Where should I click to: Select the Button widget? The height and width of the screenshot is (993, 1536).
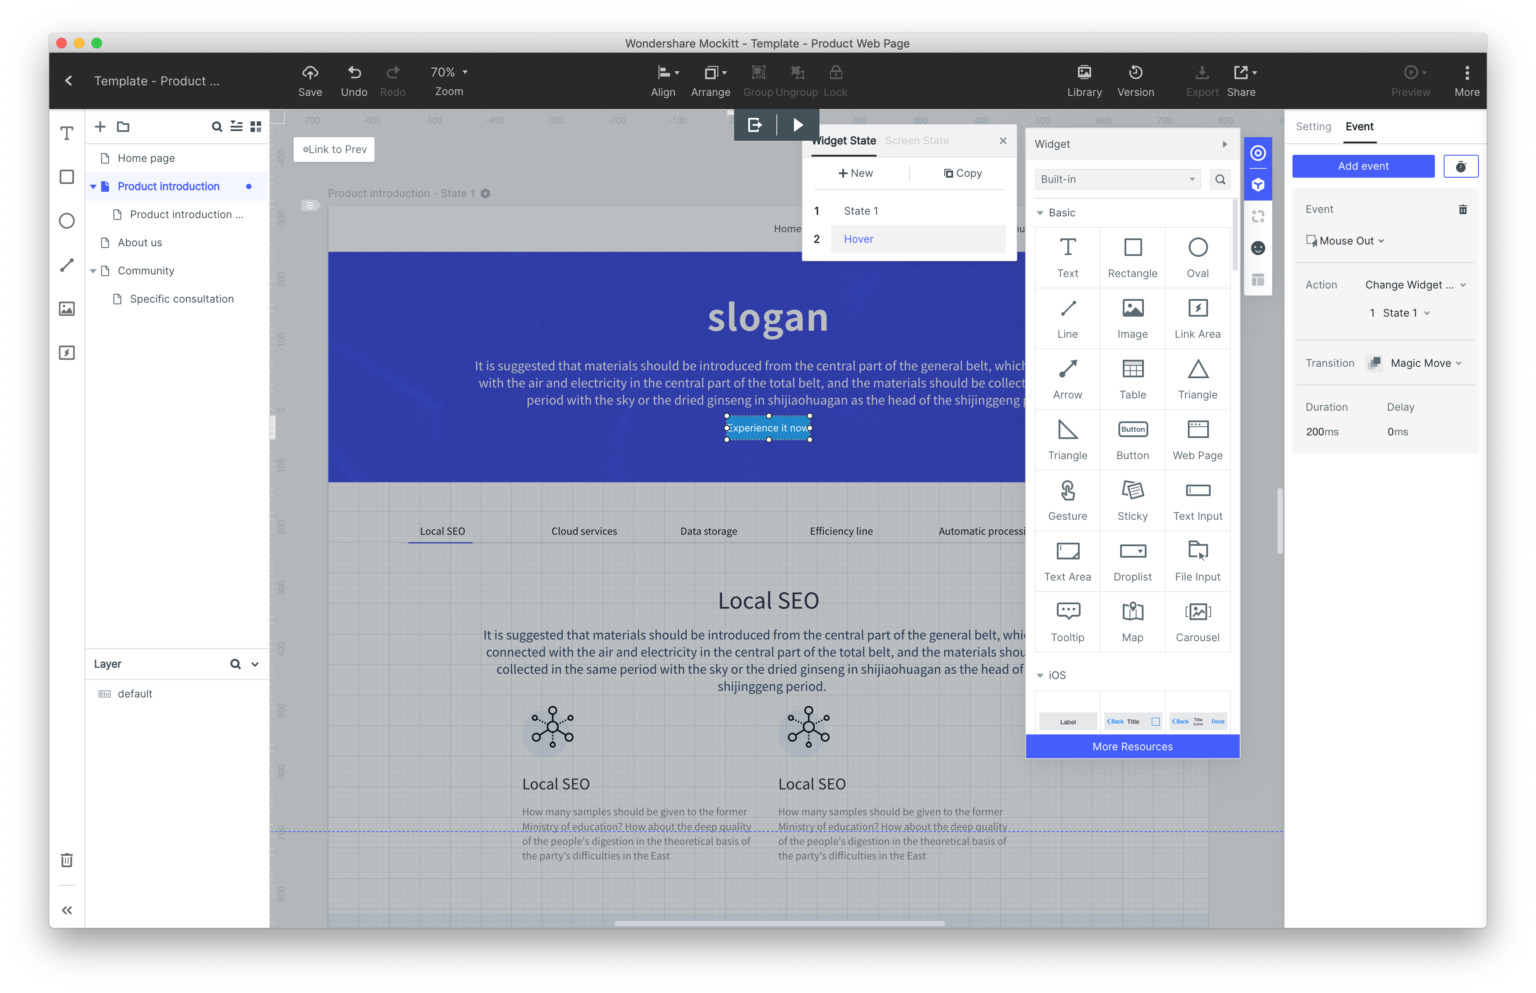click(x=1132, y=439)
